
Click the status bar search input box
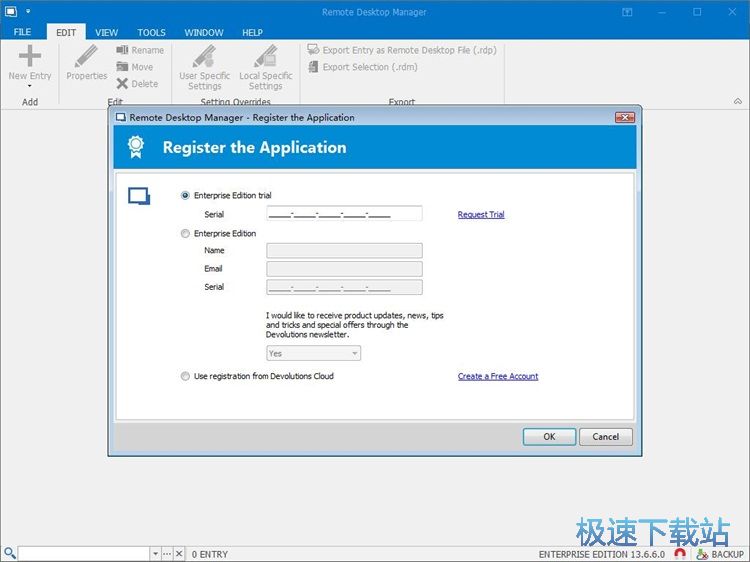click(x=84, y=554)
